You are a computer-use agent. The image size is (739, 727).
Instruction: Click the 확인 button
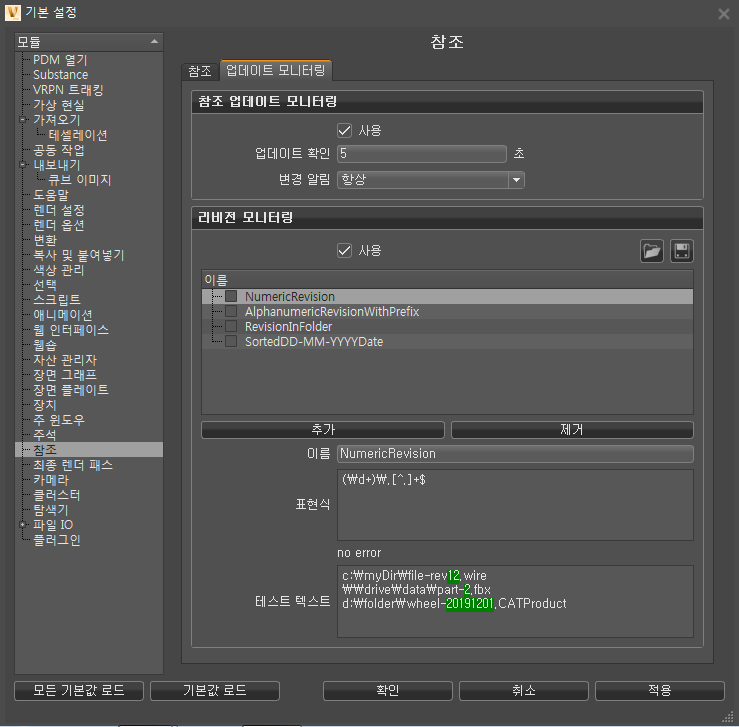tap(387, 691)
